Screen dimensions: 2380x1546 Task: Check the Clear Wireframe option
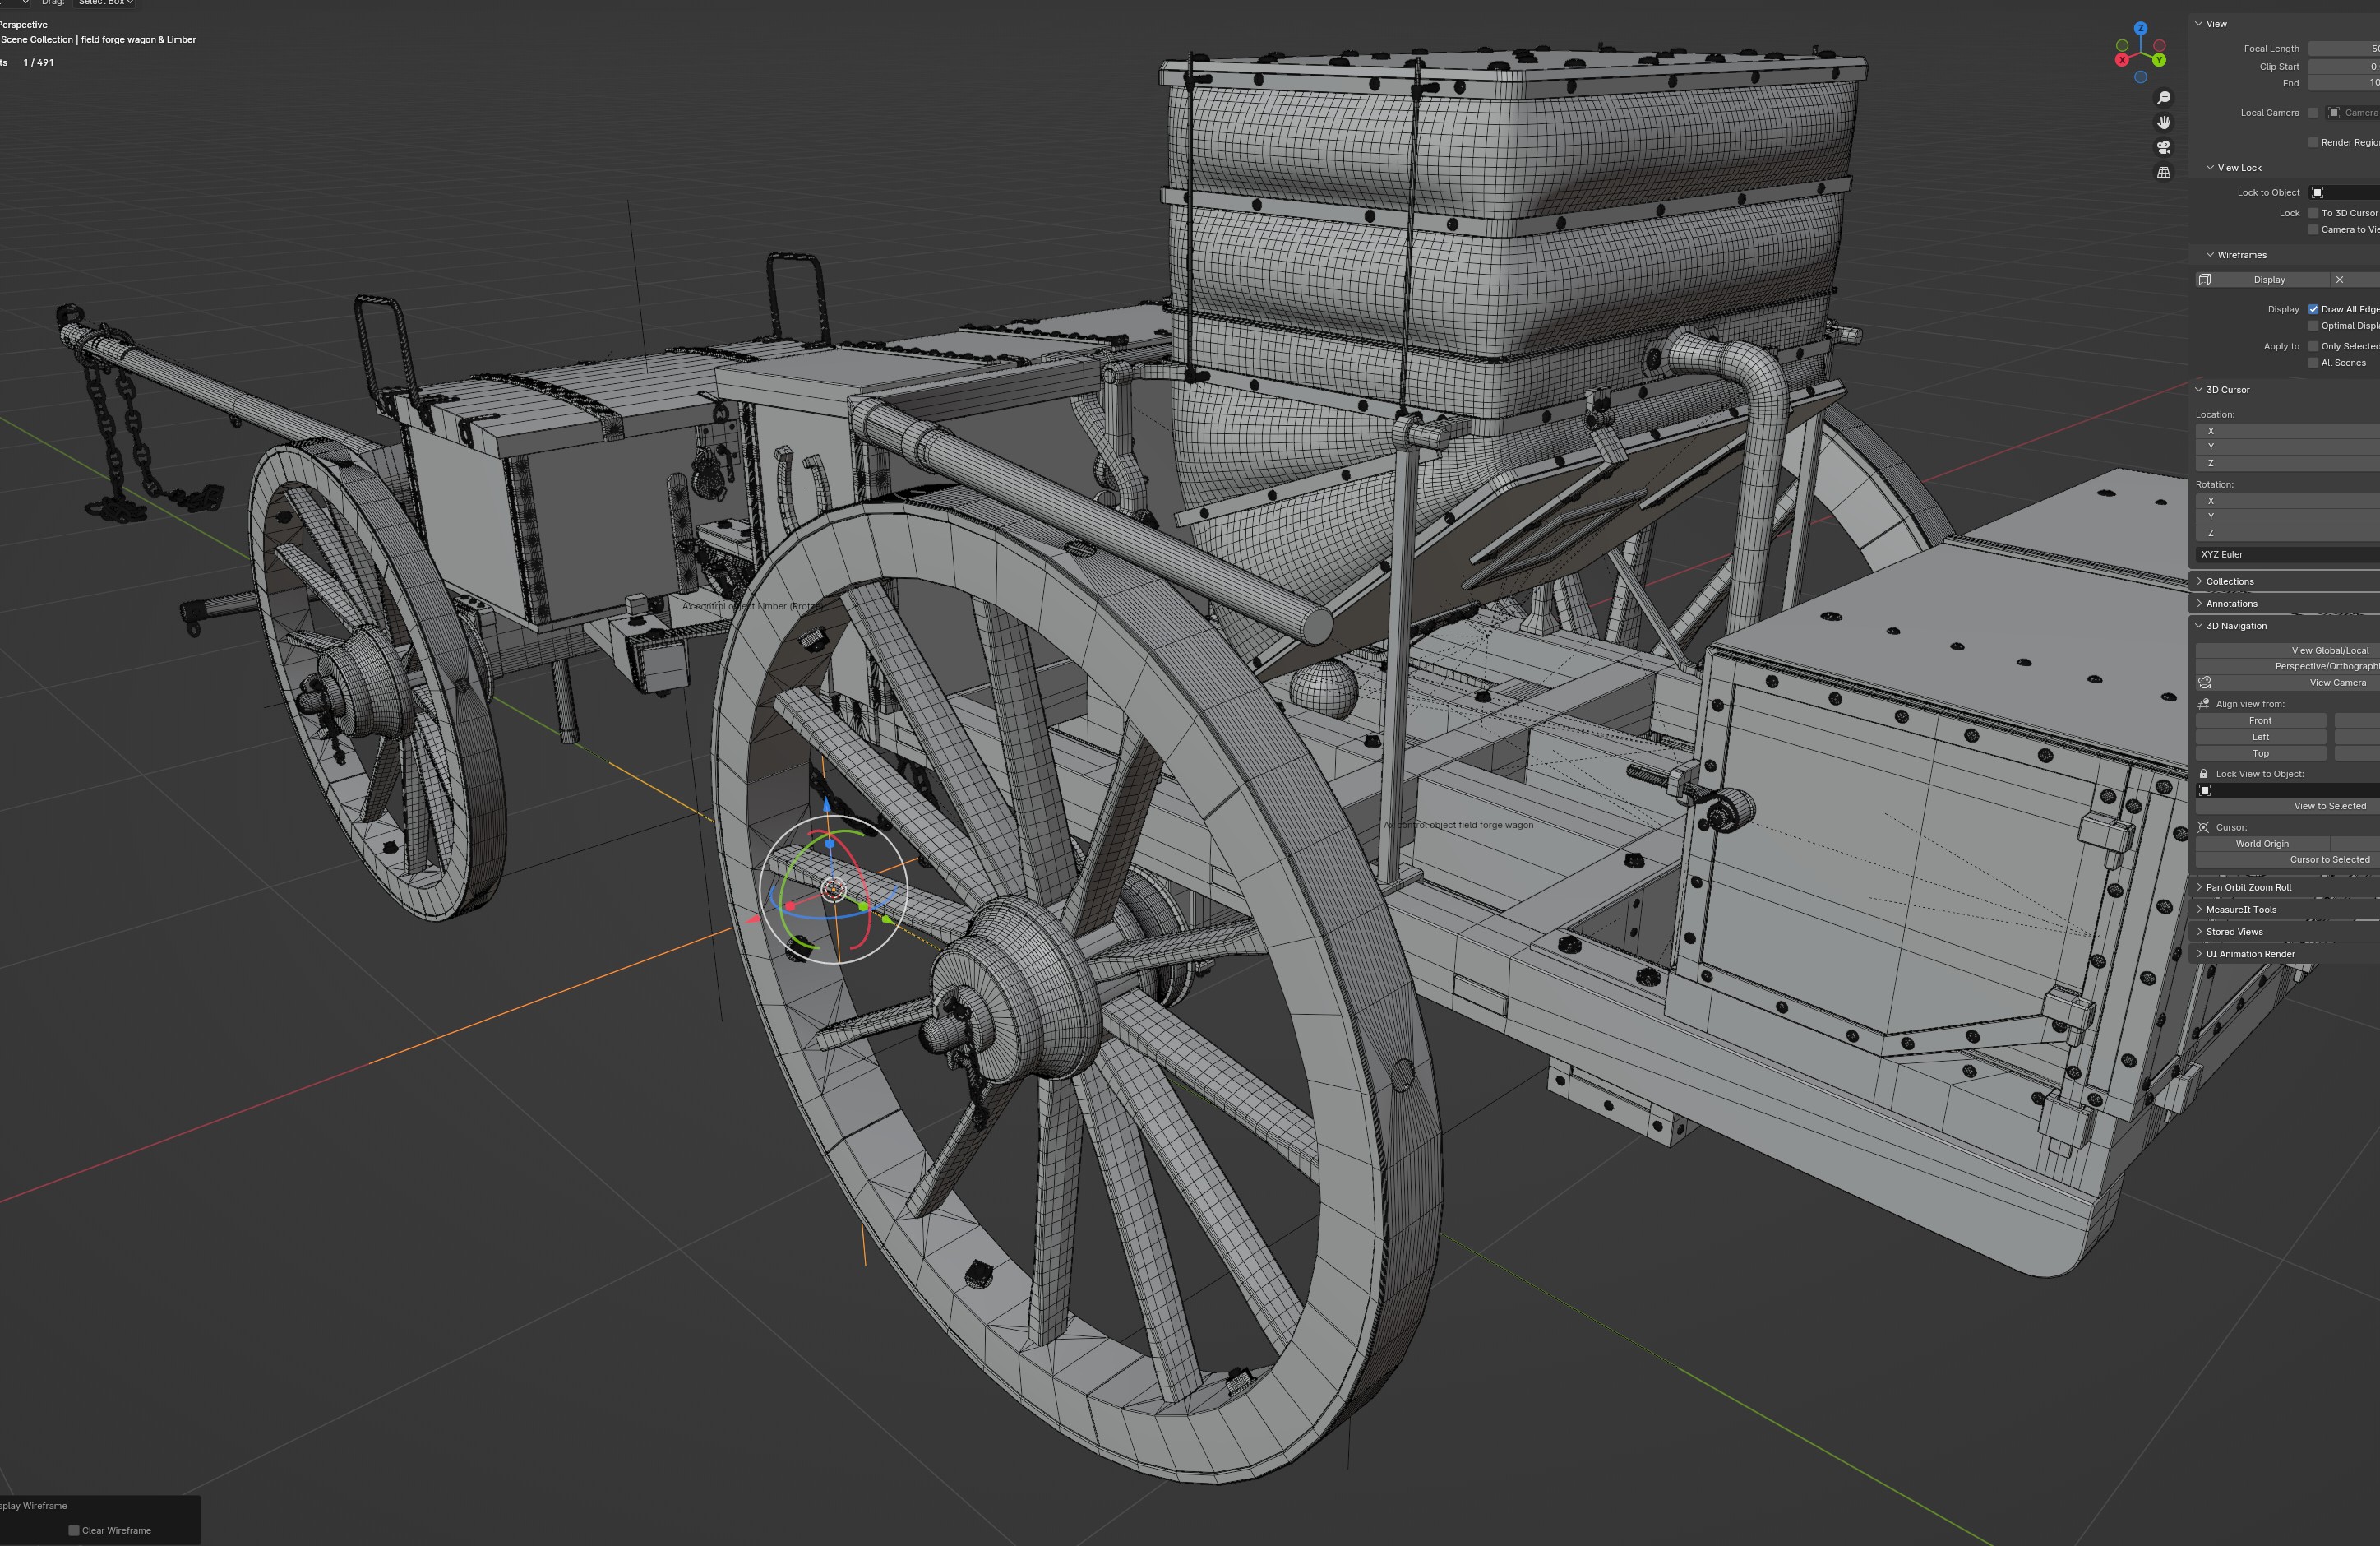point(74,1530)
